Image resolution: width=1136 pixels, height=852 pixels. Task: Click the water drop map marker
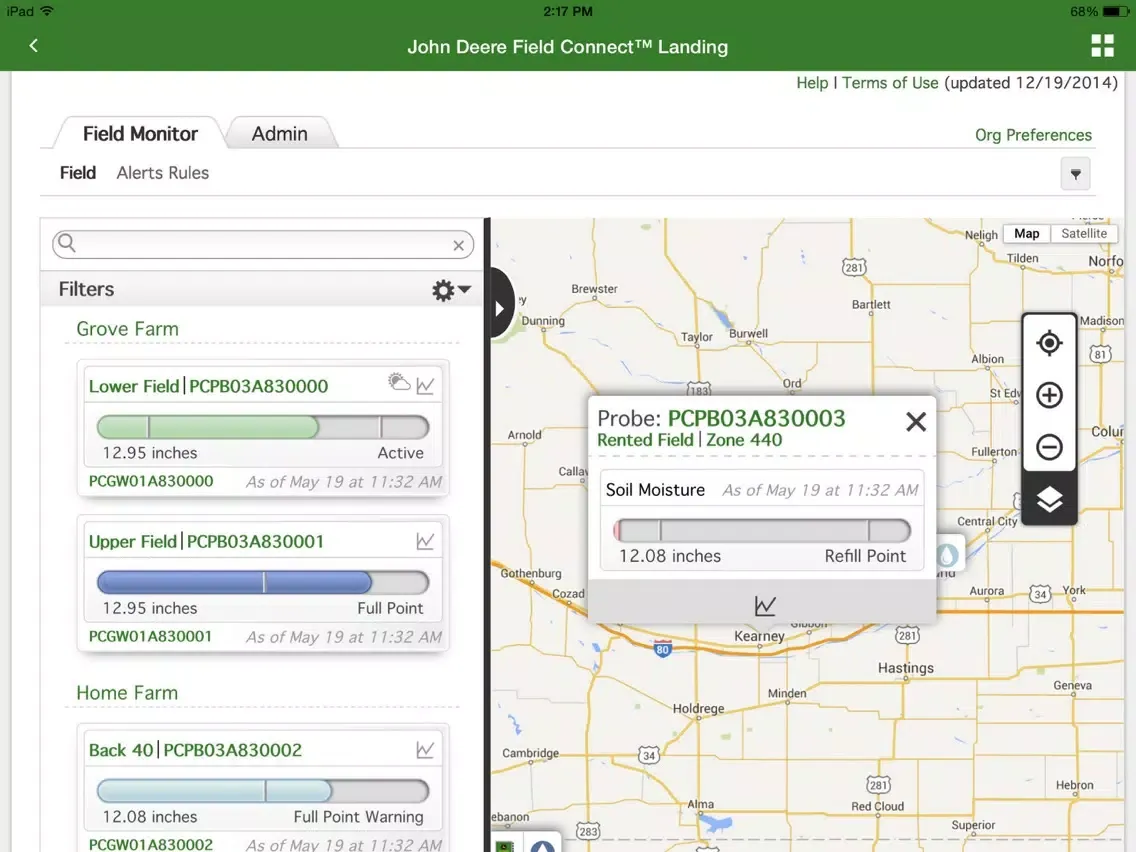[x=948, y=555]
